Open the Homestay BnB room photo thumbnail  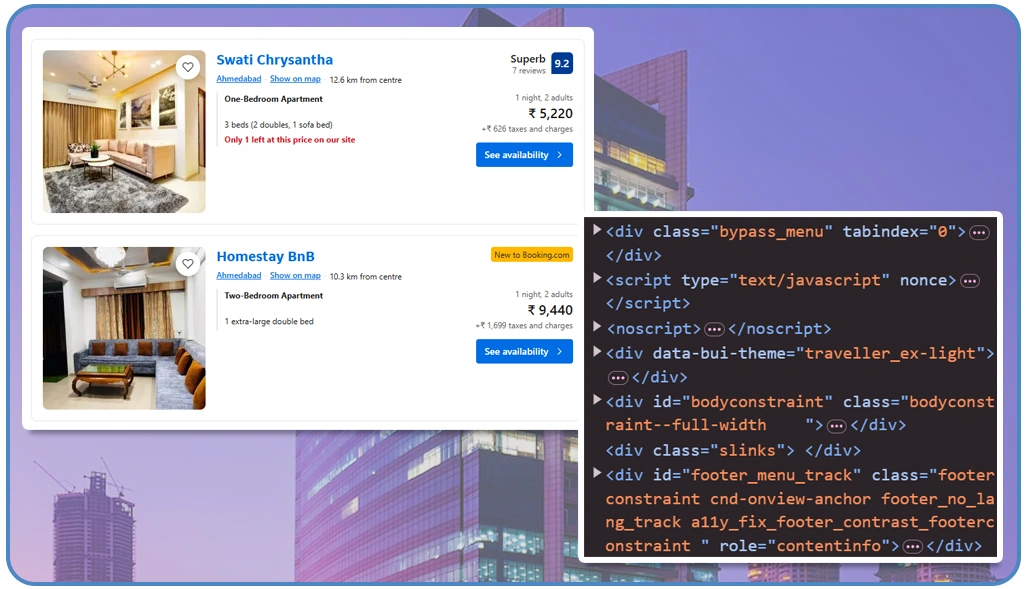point(123,328)
